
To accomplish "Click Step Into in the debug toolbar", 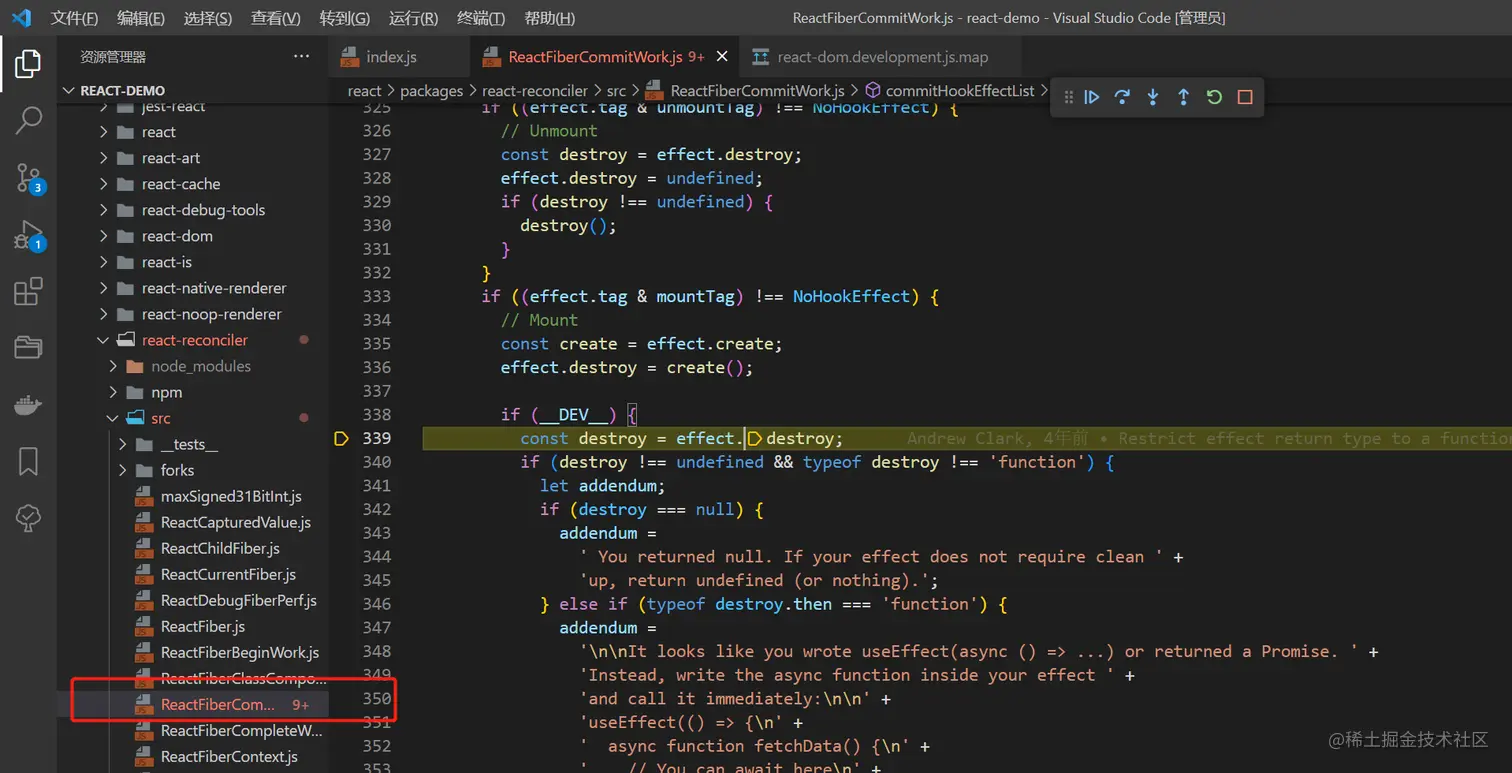I will (1153, 97).
